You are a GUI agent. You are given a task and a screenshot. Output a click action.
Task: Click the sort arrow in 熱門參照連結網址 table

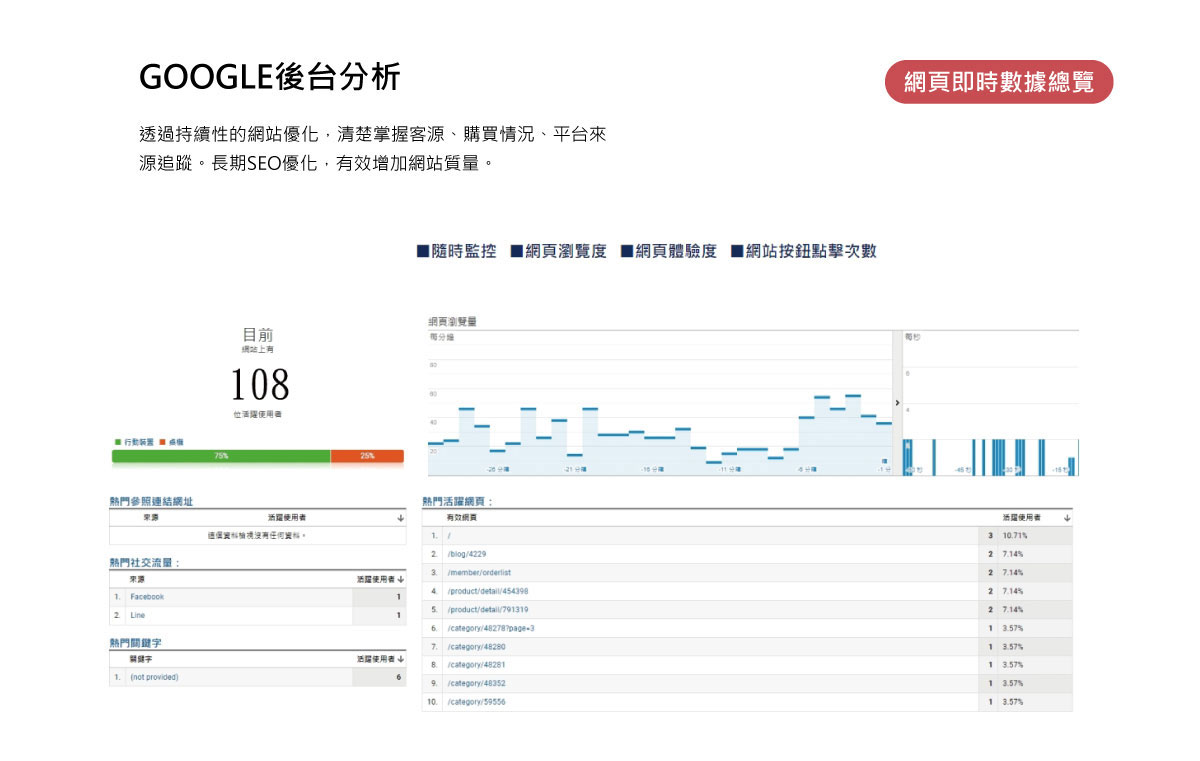[401, 518]
